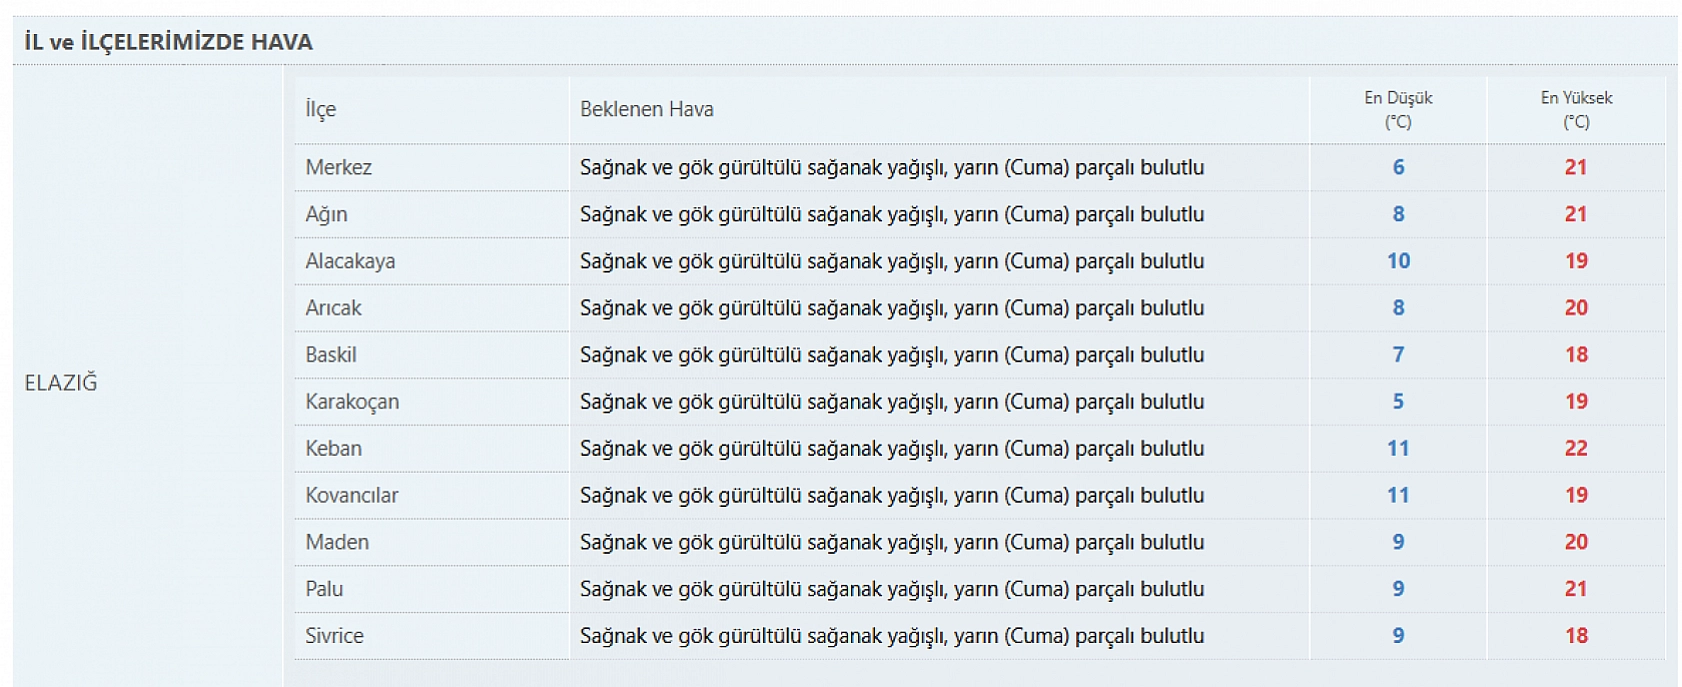The height and width of the screenshot is (687, 1682).
Task: Click the Merkez district name
Action: pyautogui.click(x=338, y=168)
